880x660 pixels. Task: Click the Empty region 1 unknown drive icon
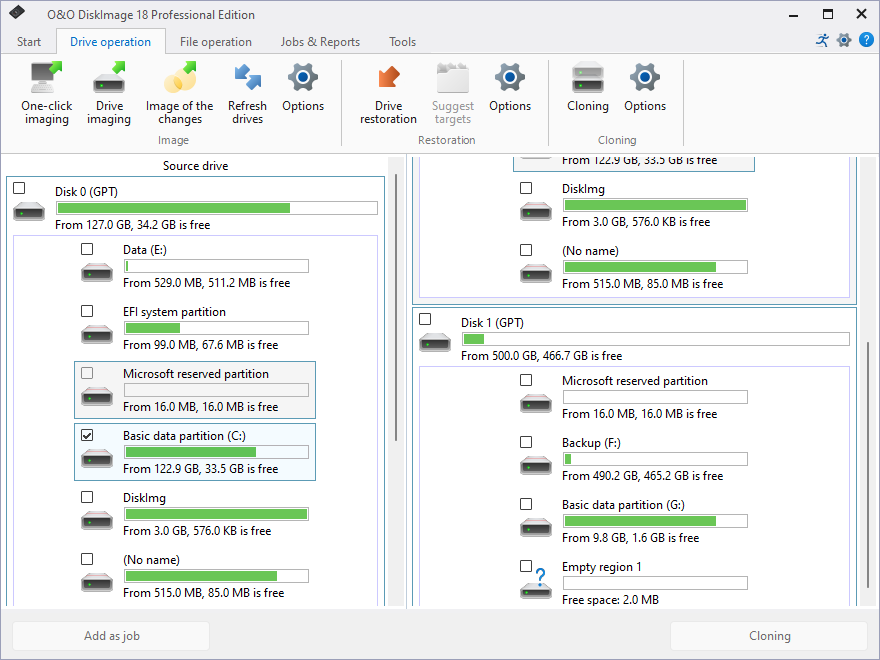click(x=536, y=585)
